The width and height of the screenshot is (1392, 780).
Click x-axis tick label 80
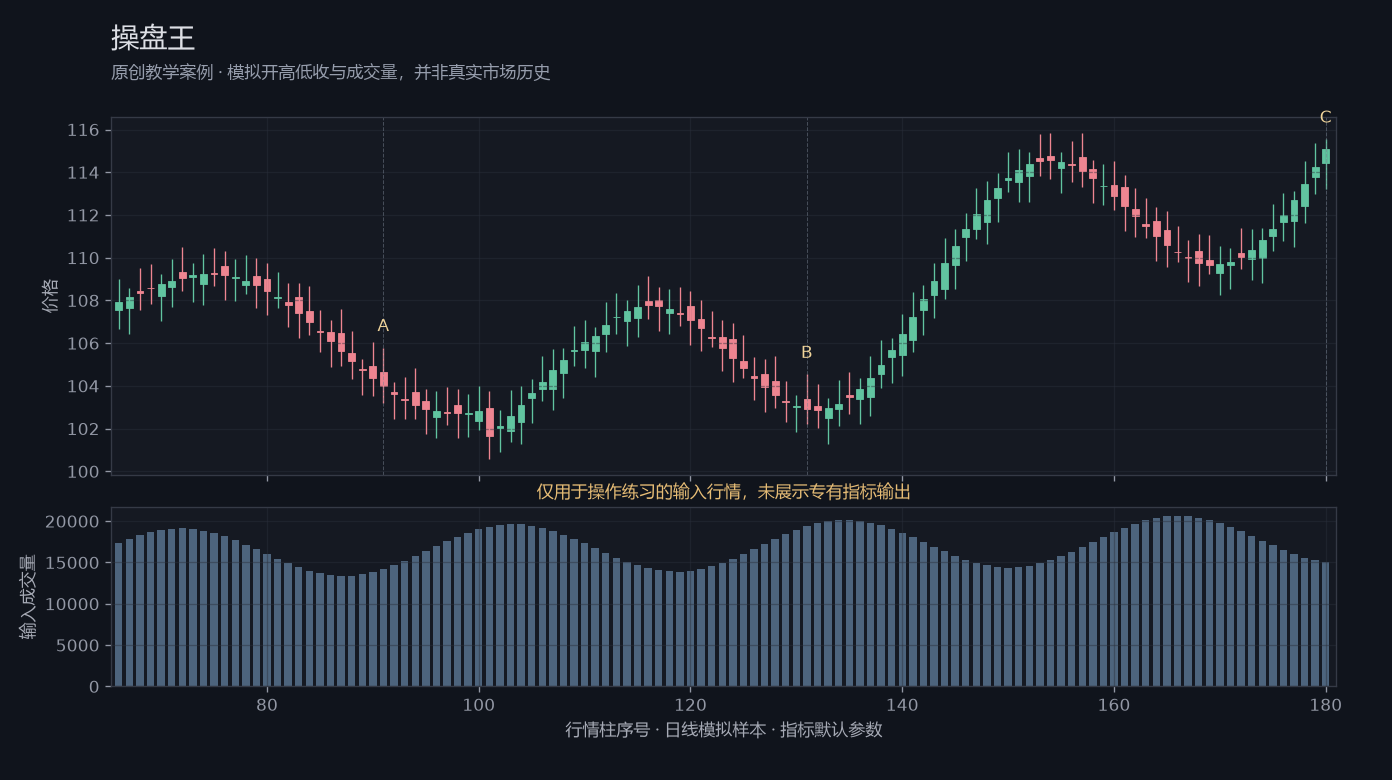267,705
